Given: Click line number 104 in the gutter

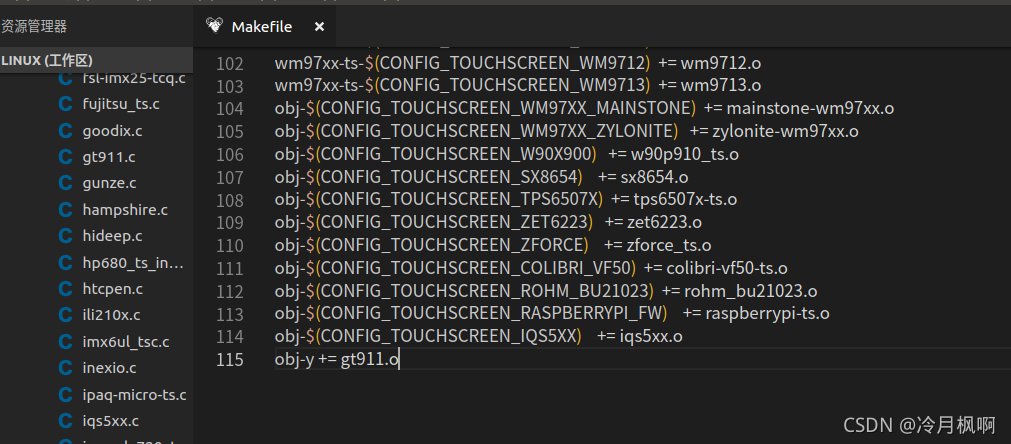Looking at the screenshot, I should pos(230,109).
